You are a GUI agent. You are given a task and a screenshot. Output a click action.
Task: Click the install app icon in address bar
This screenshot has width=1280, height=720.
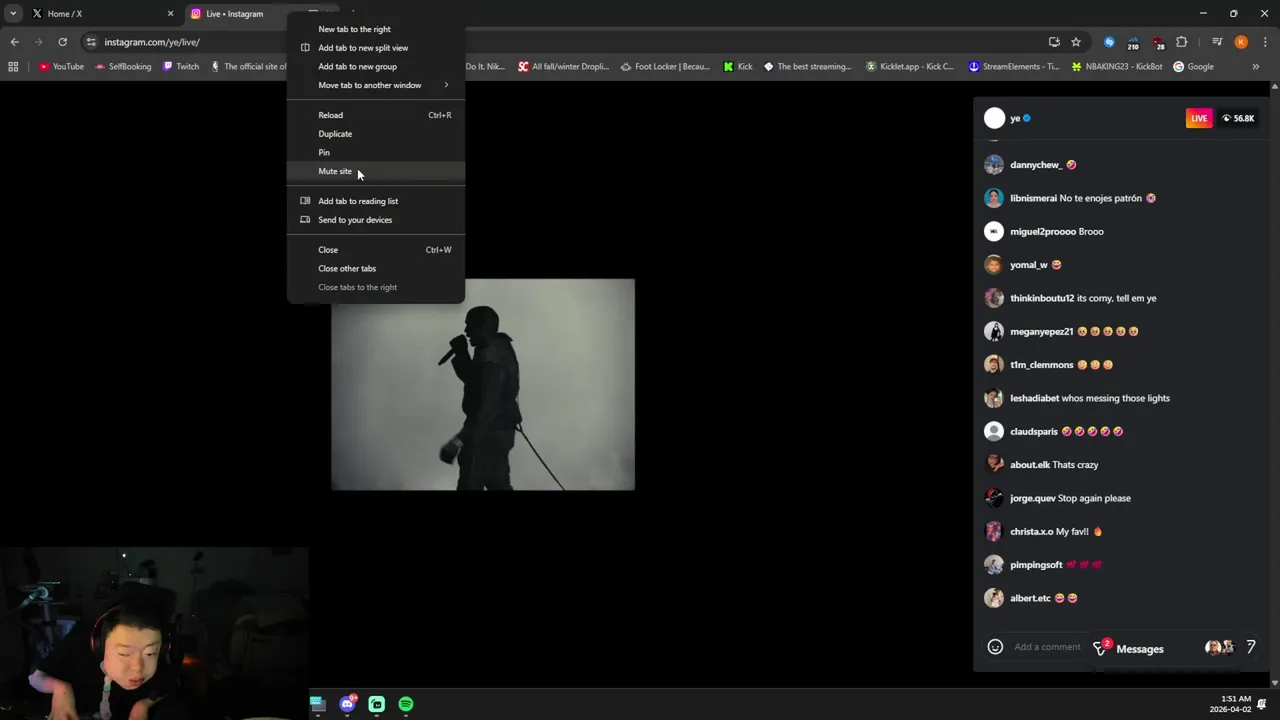click(x=1054, y=42)
